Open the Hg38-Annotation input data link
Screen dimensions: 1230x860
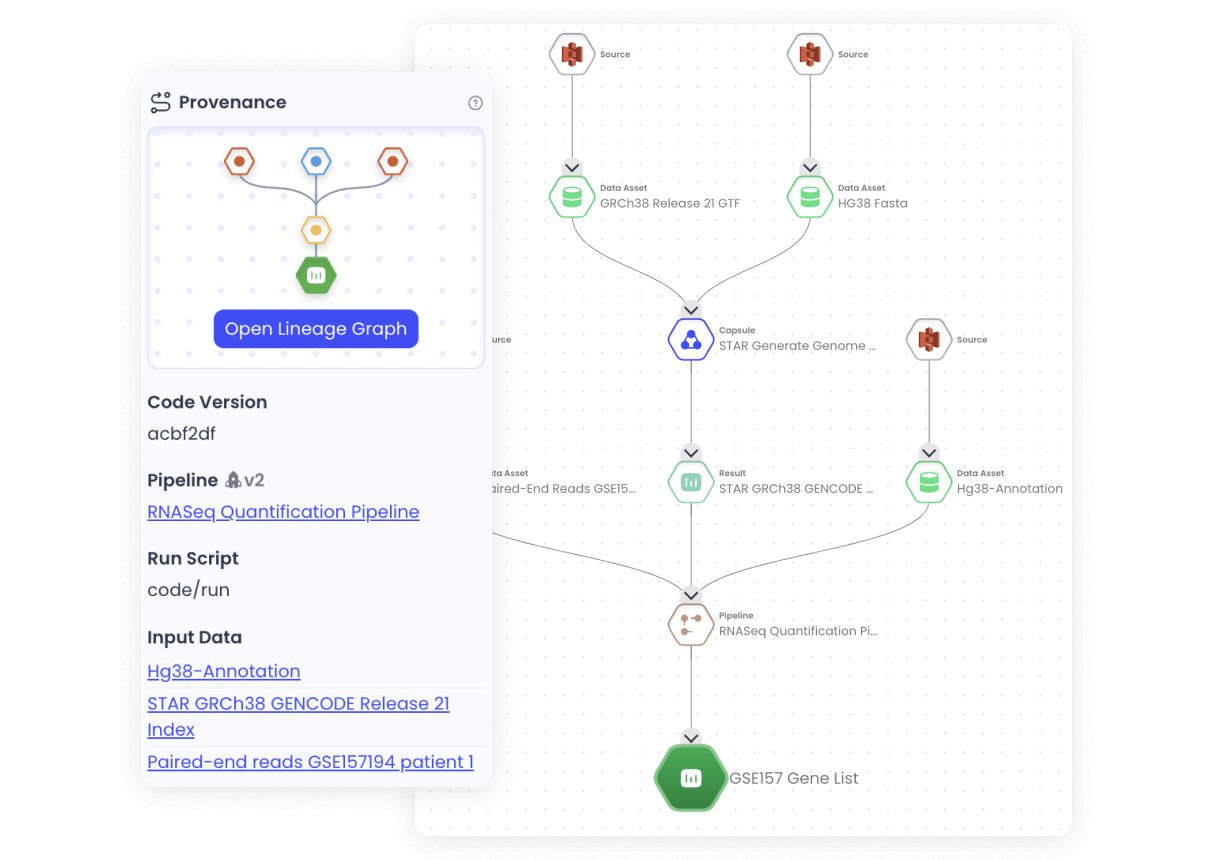[224, 671]
